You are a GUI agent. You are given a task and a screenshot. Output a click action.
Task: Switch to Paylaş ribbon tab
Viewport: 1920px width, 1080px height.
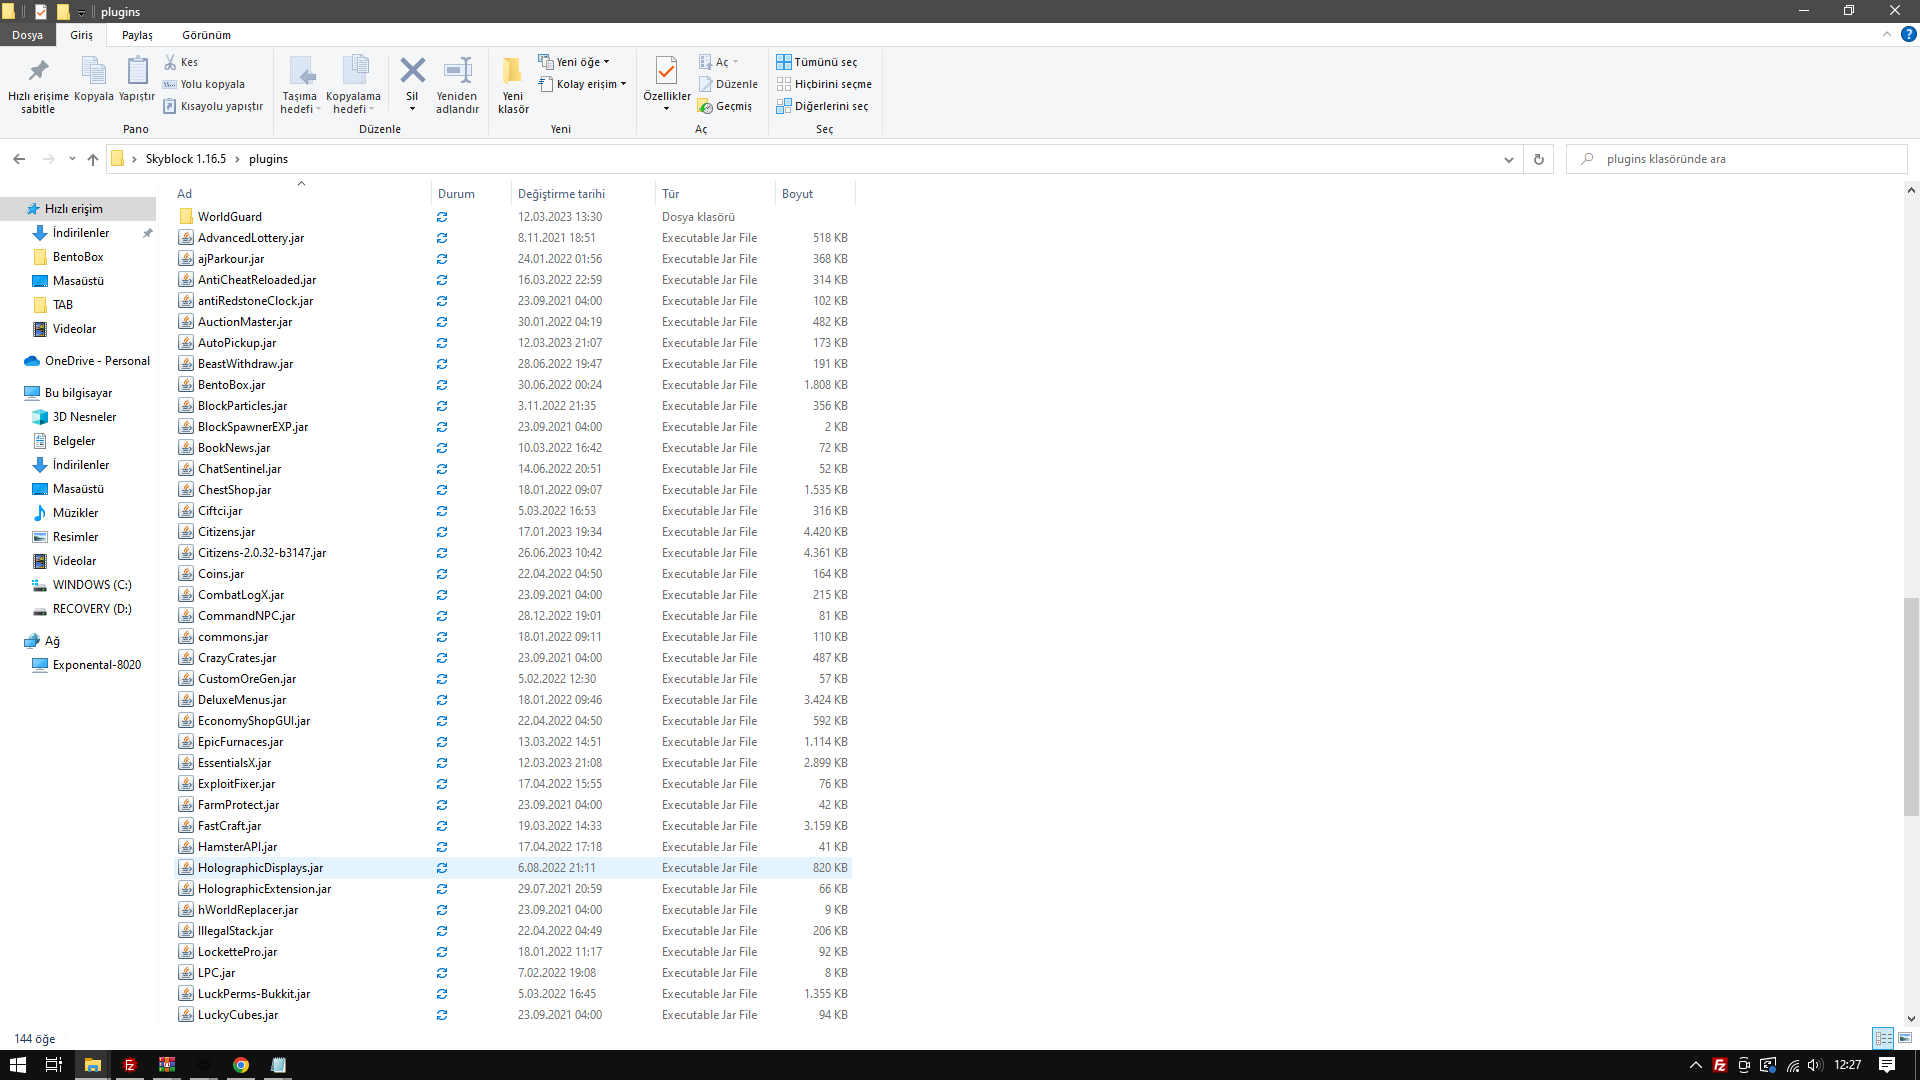(137, 35)
